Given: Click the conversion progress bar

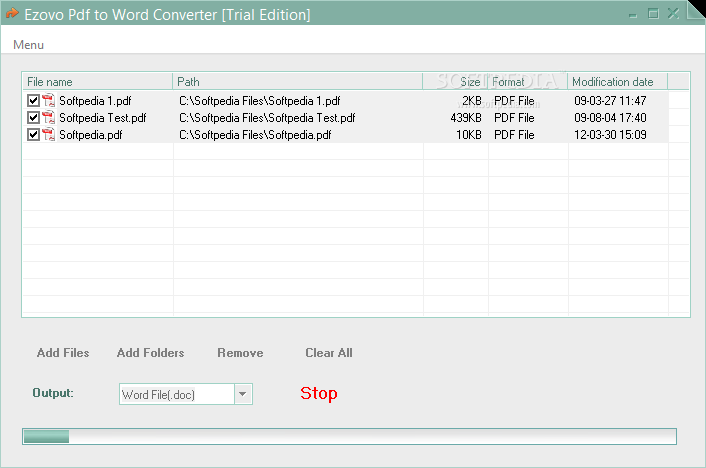Looking at the screenshot, I should click(349, 436).
